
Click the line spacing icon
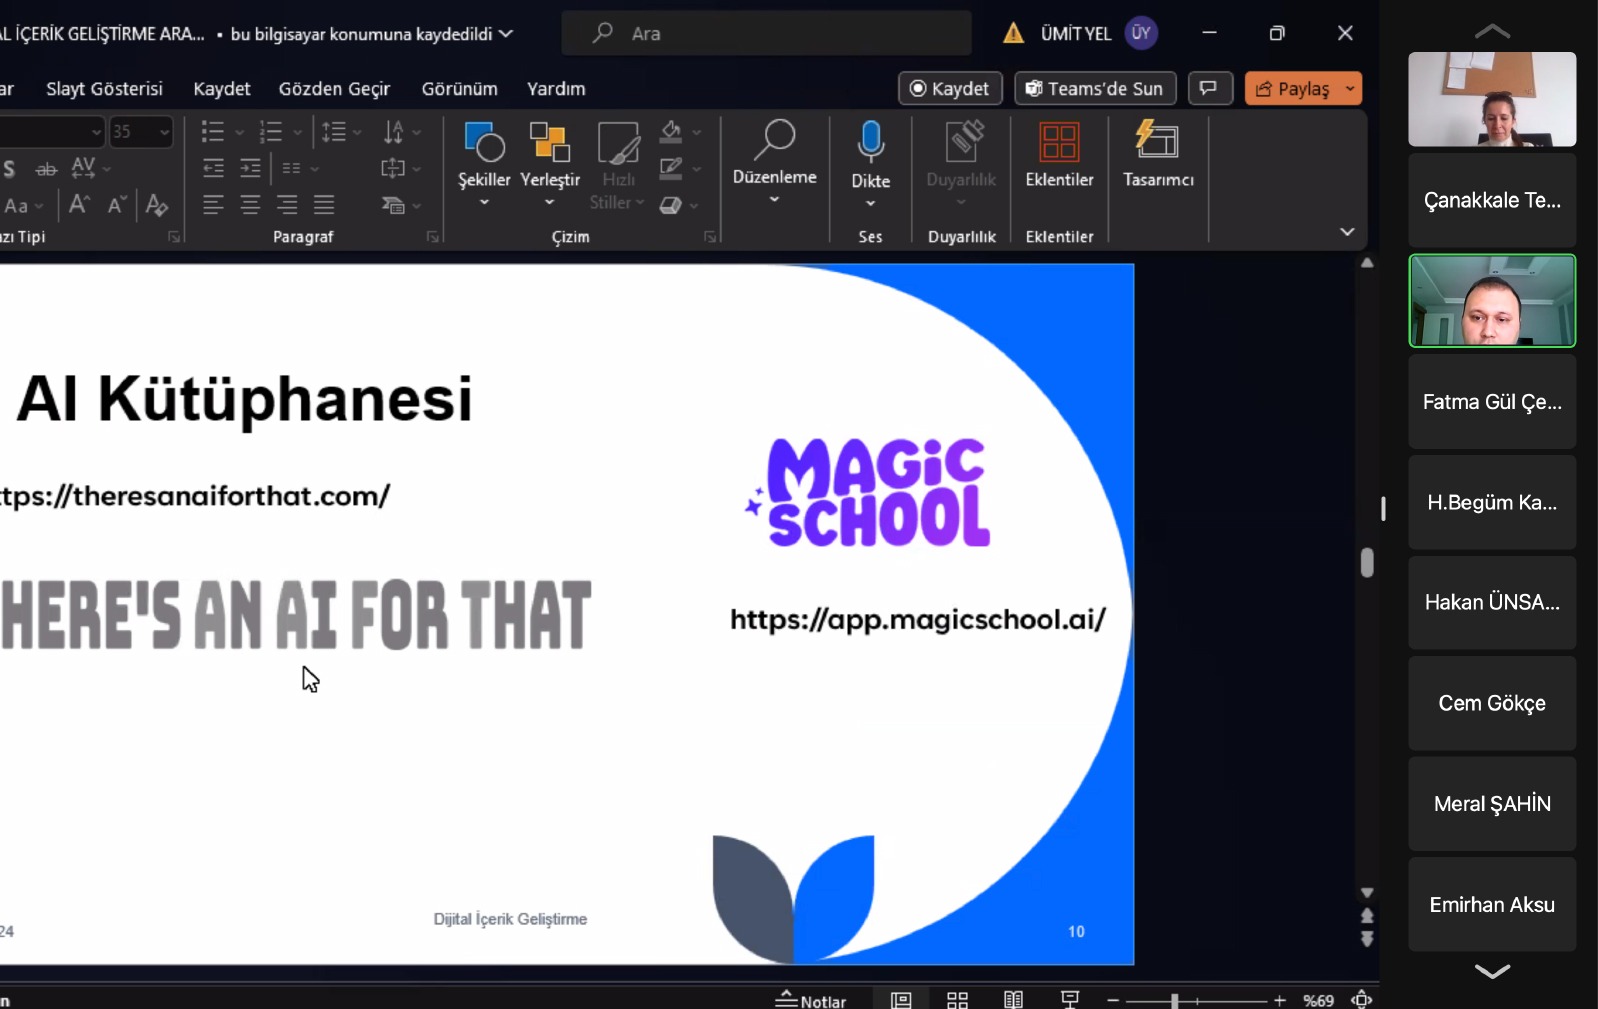tap(334, 132)
